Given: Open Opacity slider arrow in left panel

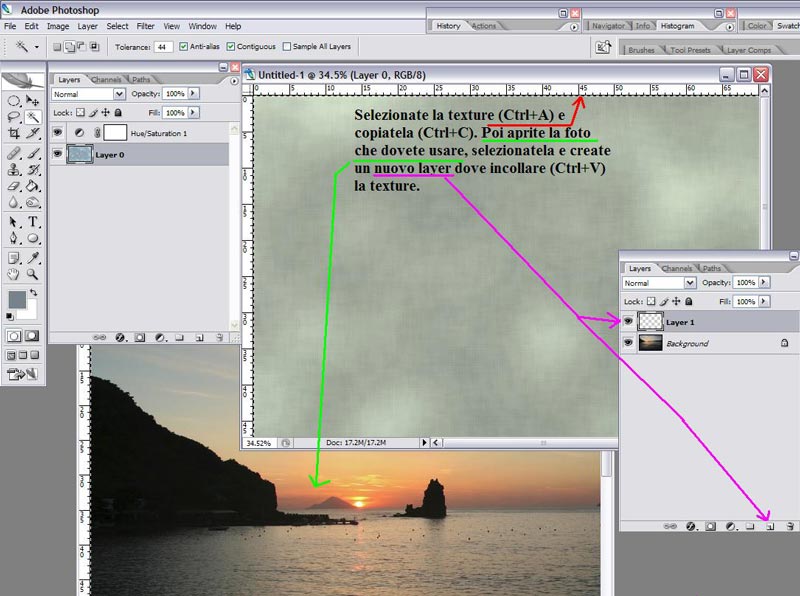Looking at the screenshot, I should (193, 93).
